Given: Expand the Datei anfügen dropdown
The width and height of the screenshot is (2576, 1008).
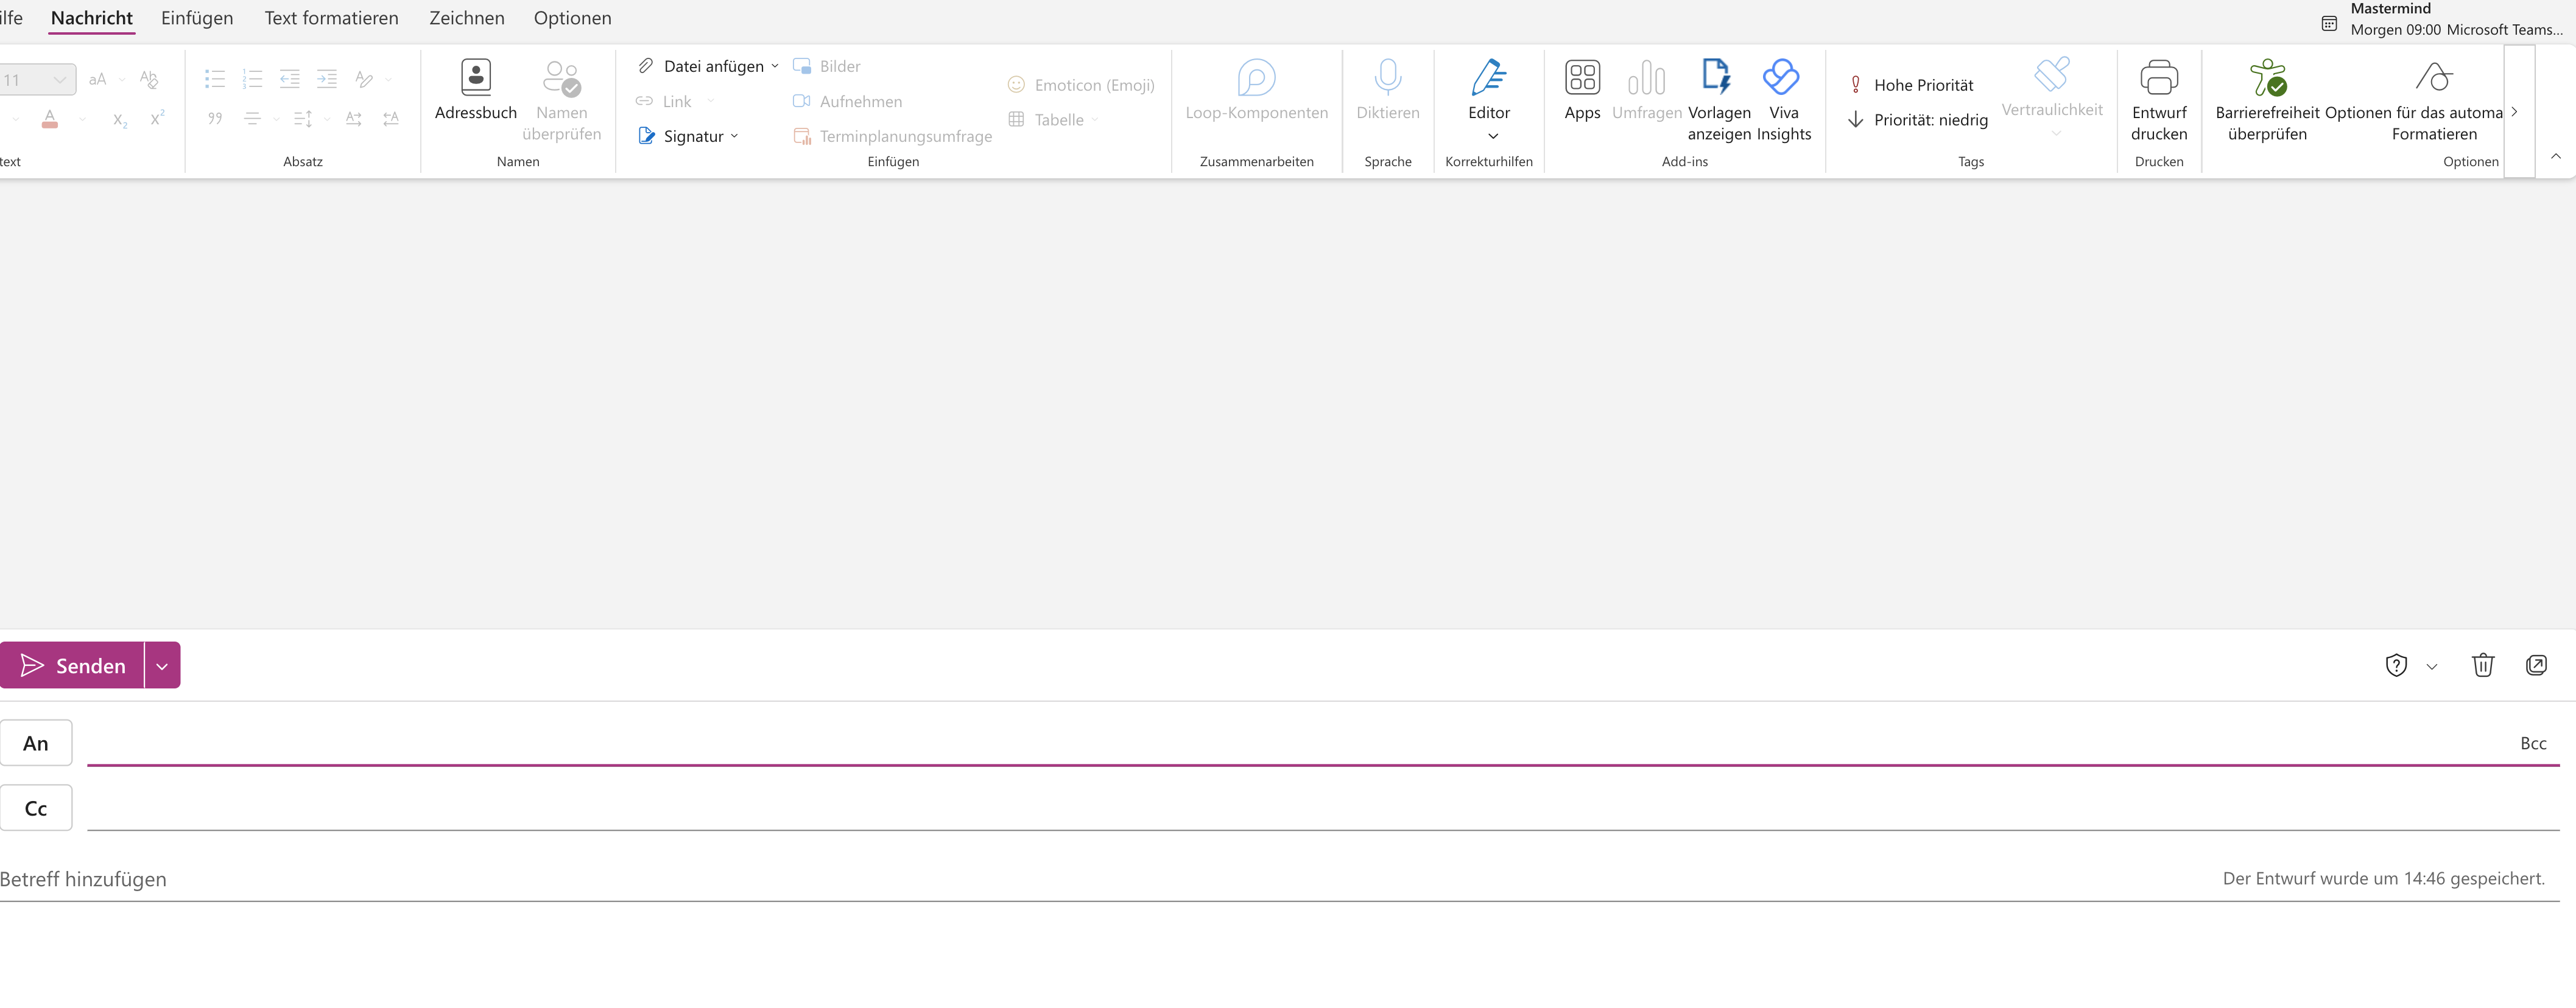Looking at the screenshot, I should point(775,66).
